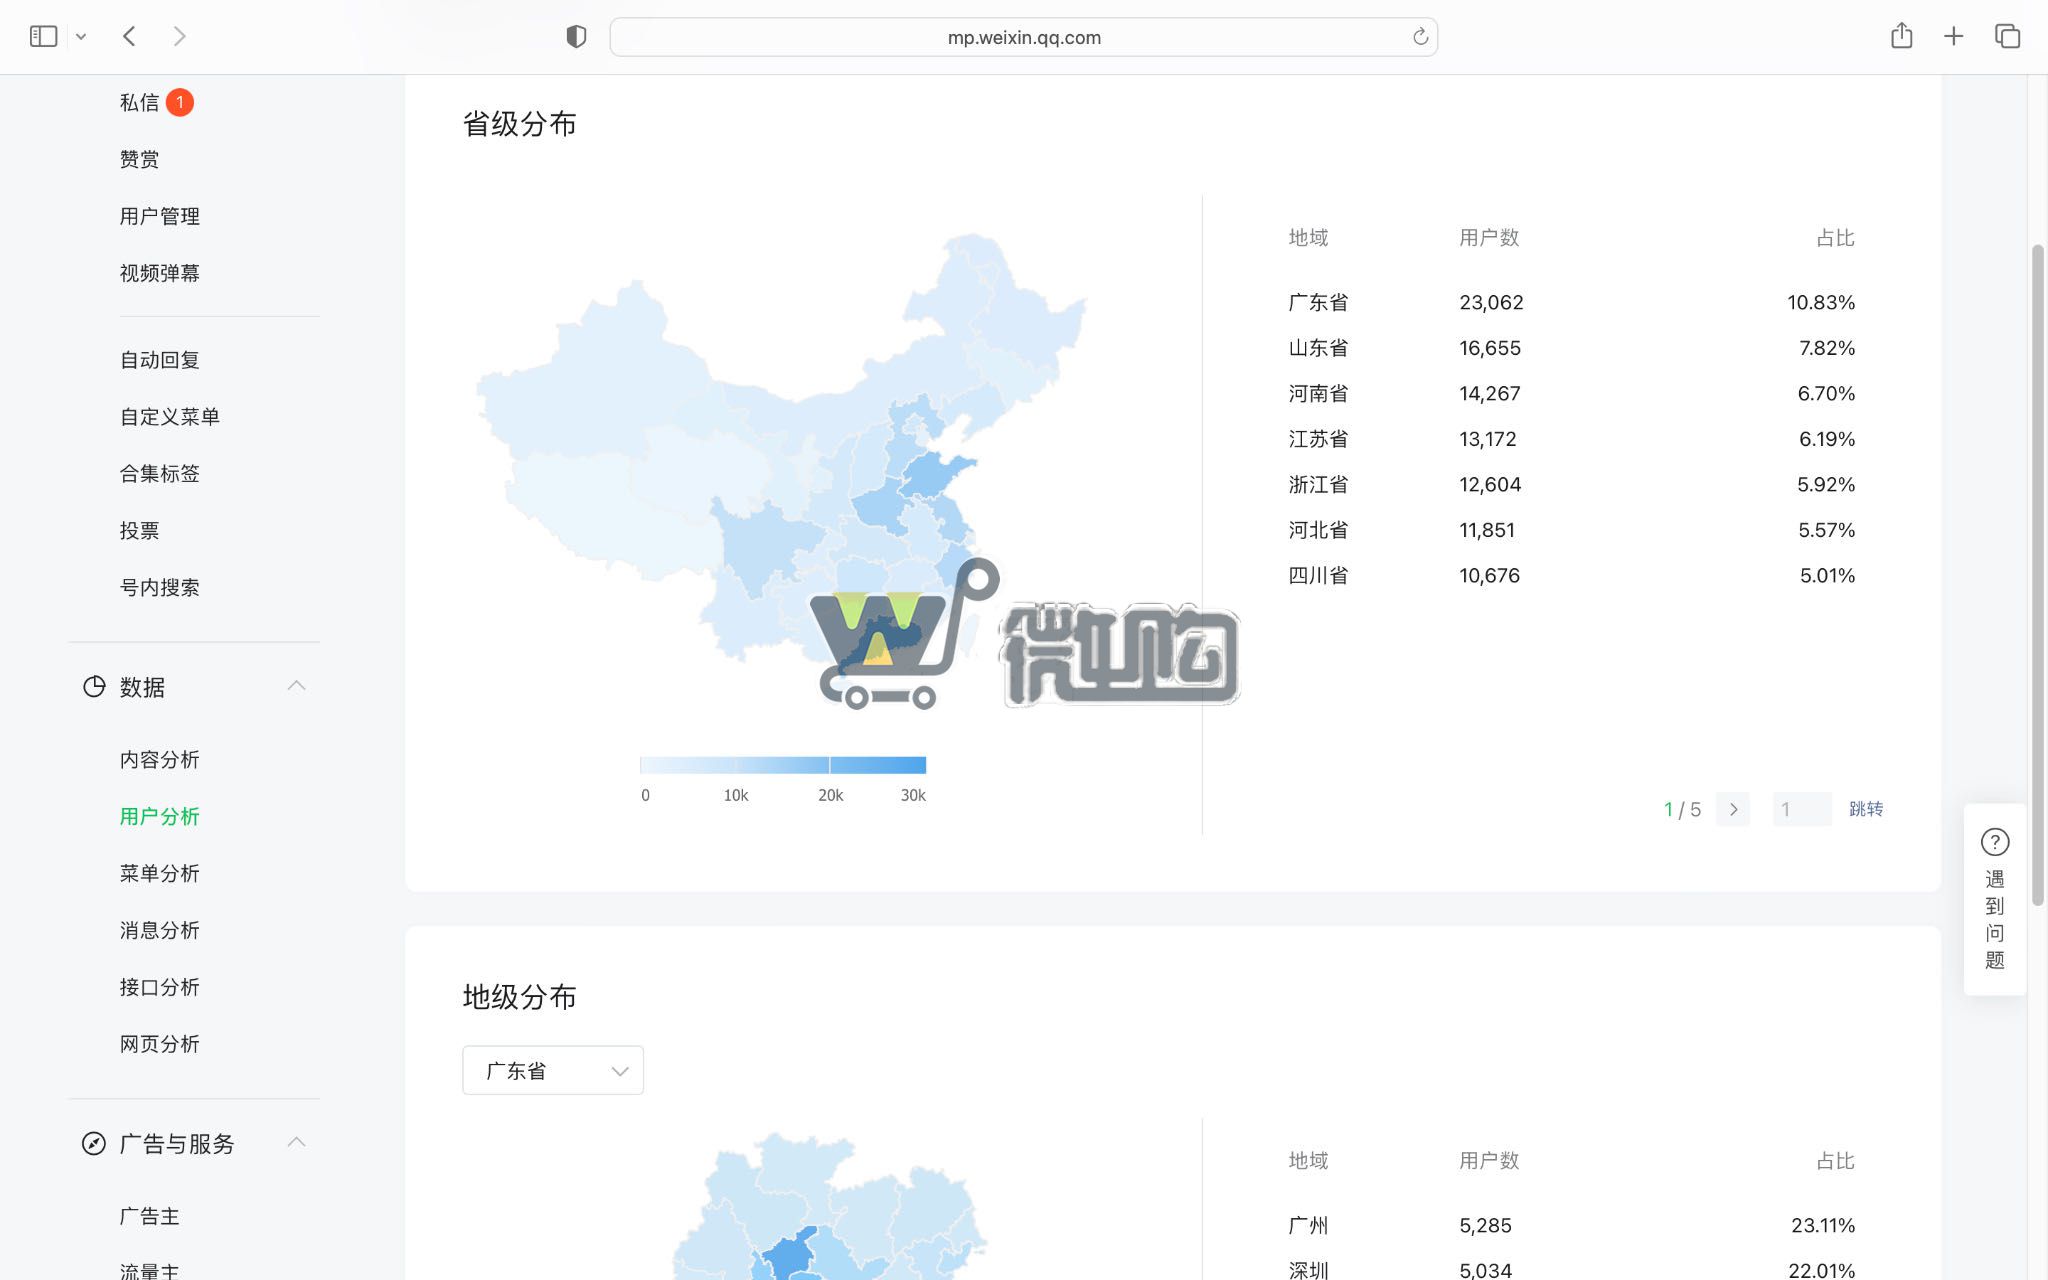The width and height of the screenshot is (2048, 1280).
Task: Click the question mark icon on 遇到问题 panel
Action: point(1995,843)
